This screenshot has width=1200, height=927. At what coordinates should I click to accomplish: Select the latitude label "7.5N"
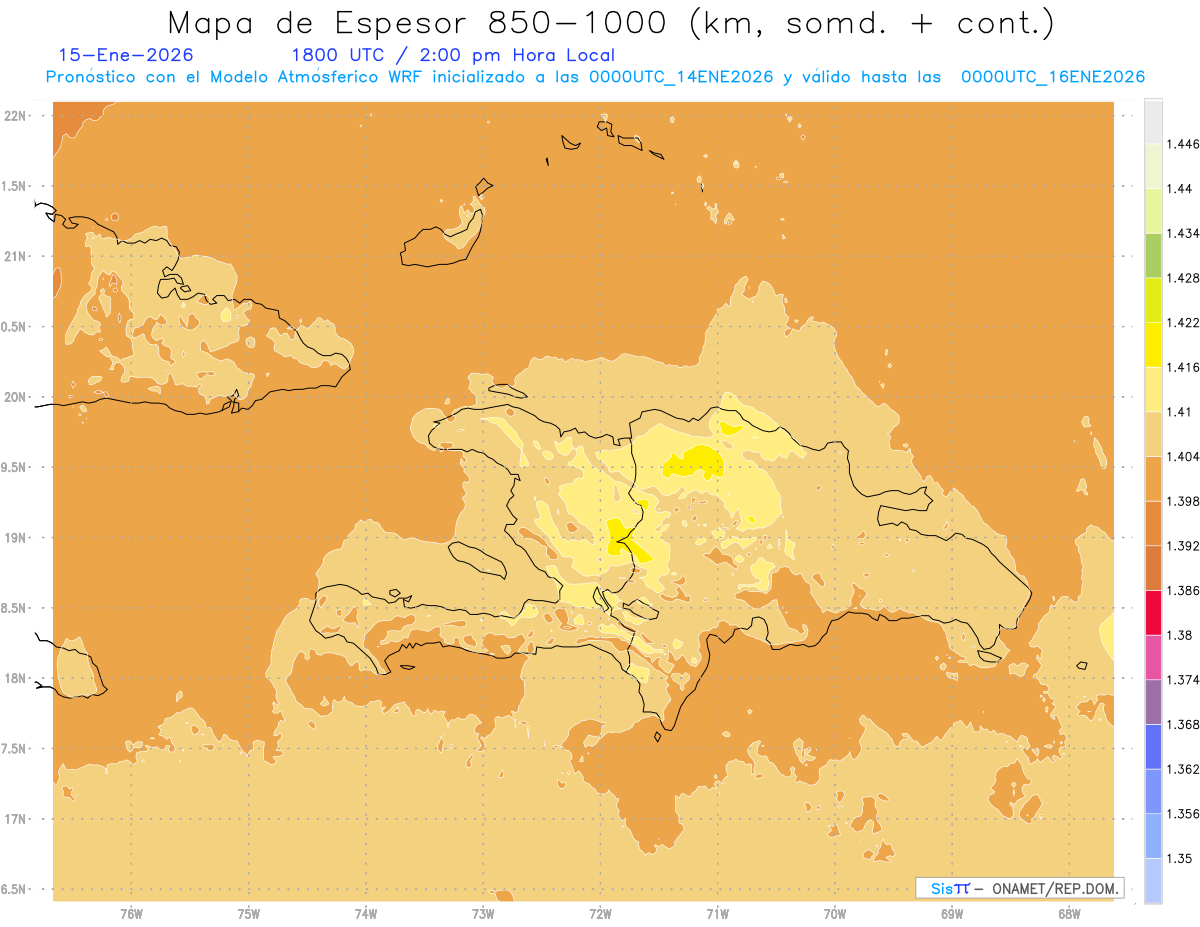click(x=13, y=749)
